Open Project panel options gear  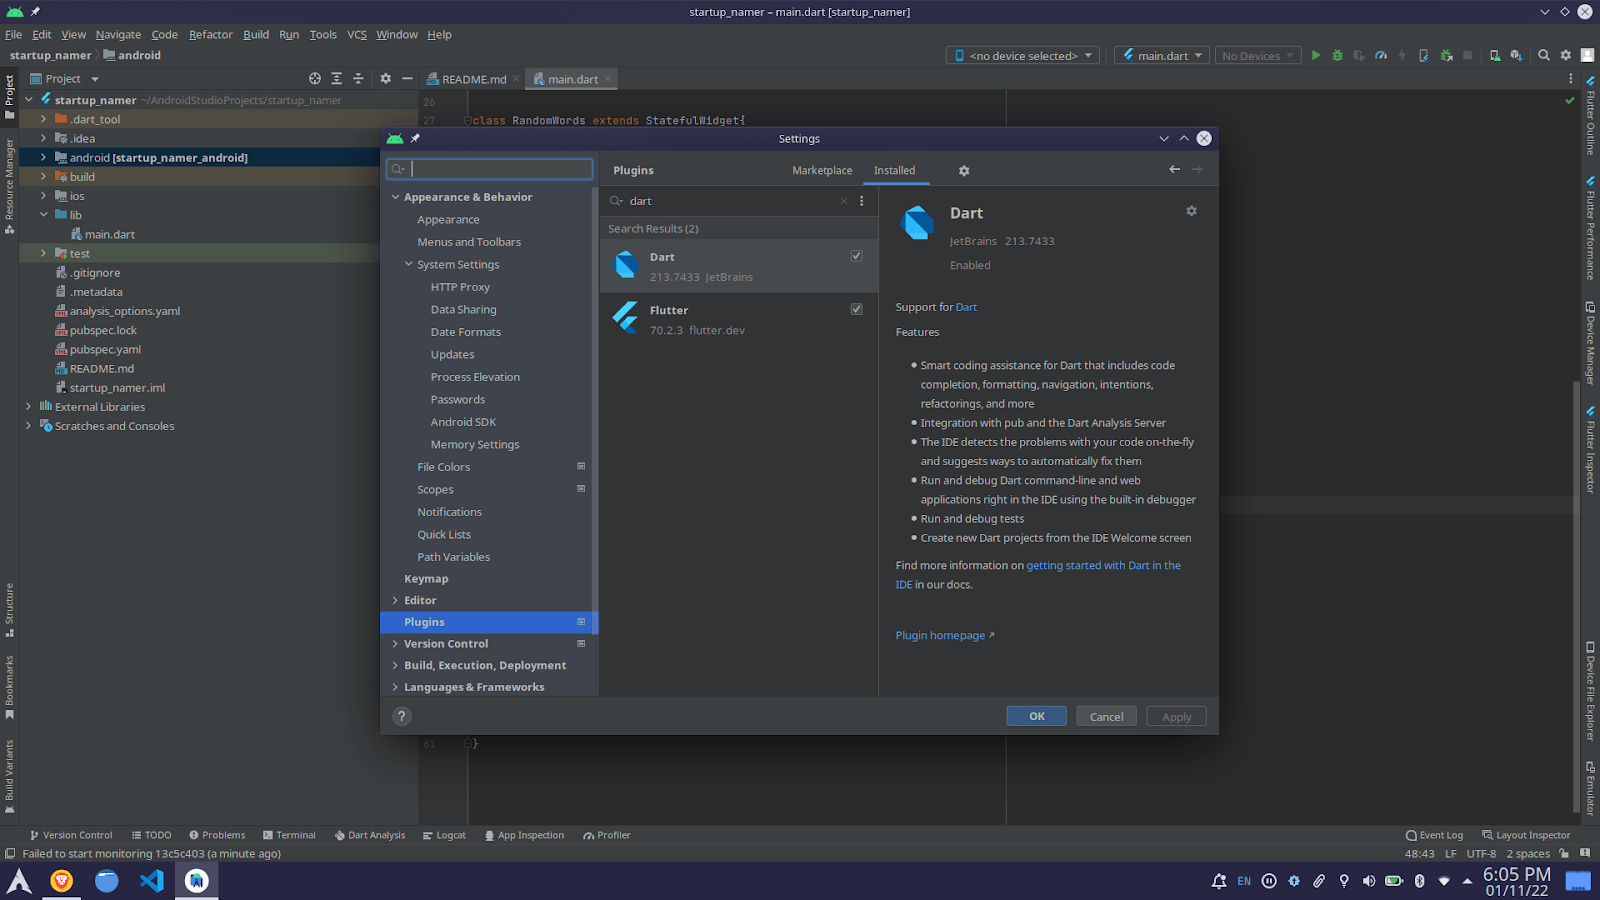pos(386,78)
